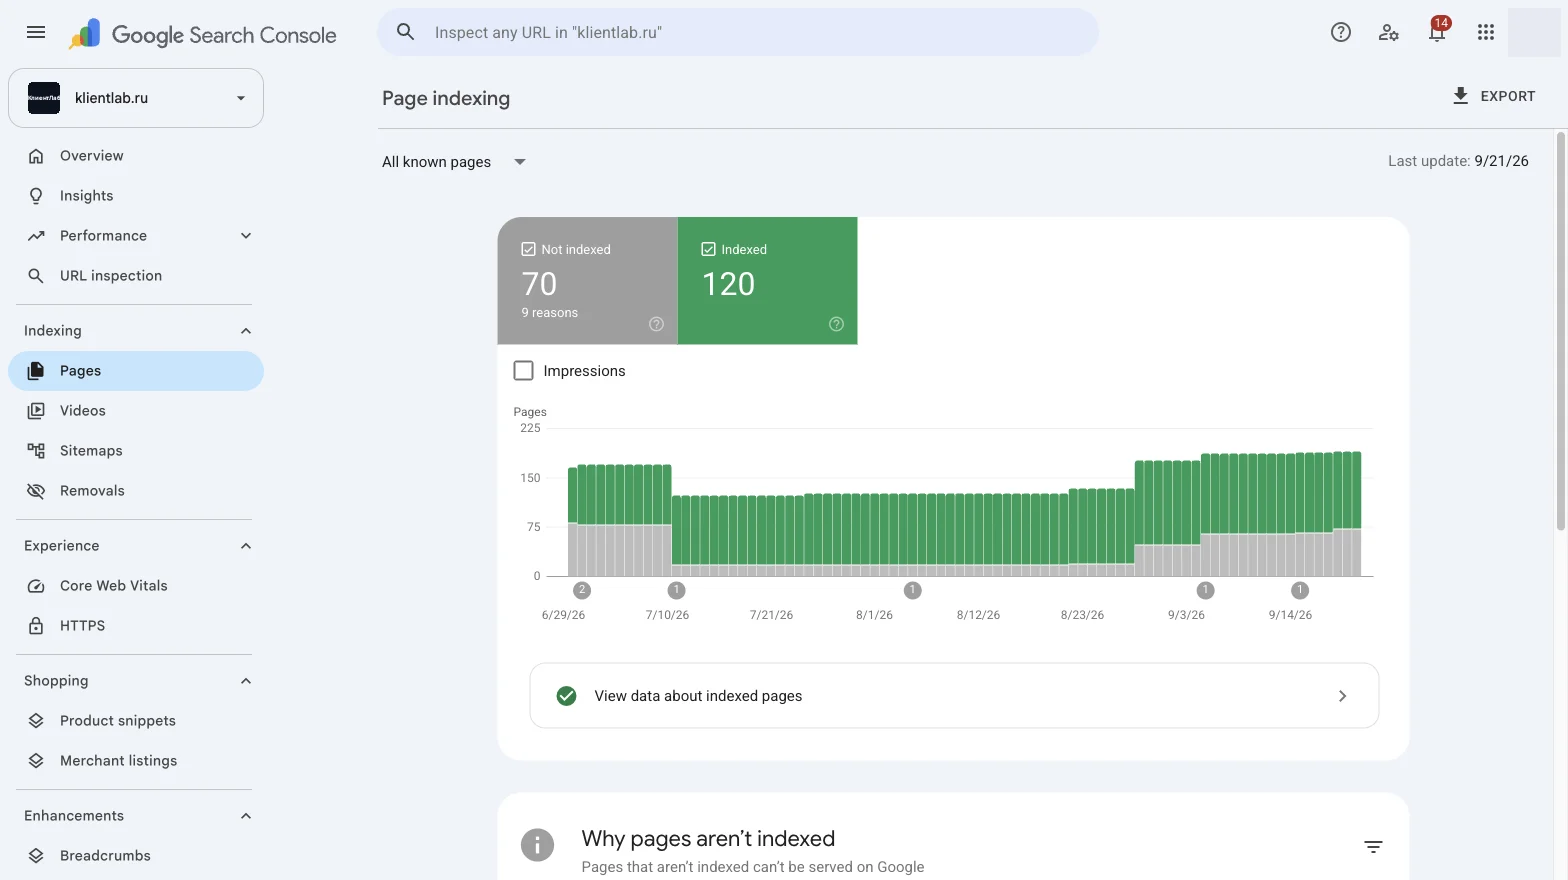
Task: Click the download icon beside Export
Action: tap(1461, 96)
